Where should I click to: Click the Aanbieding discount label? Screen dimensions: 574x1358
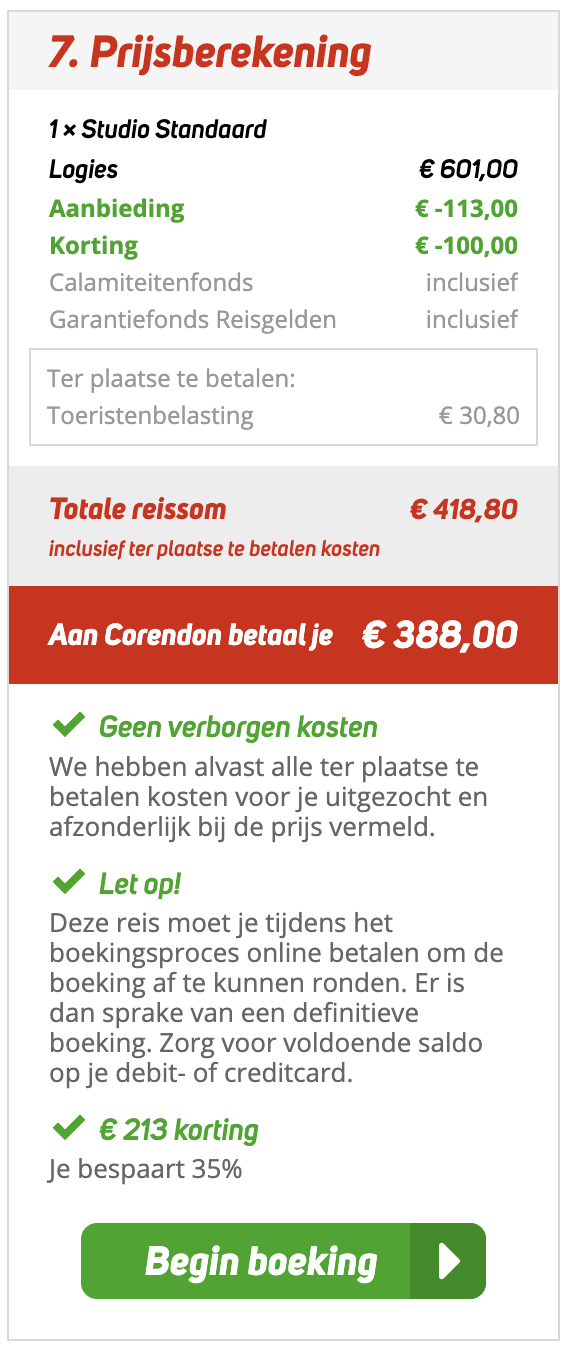117,209
